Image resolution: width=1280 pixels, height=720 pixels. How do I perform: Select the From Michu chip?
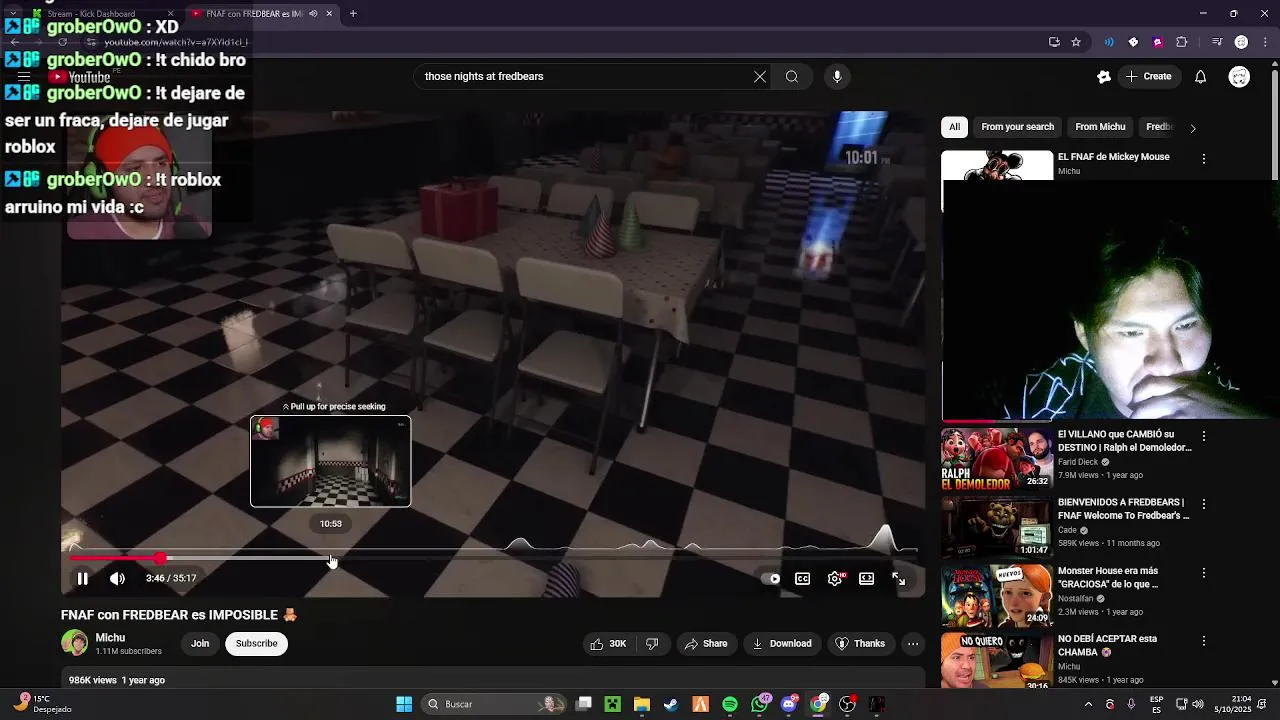click(1100, 127)
